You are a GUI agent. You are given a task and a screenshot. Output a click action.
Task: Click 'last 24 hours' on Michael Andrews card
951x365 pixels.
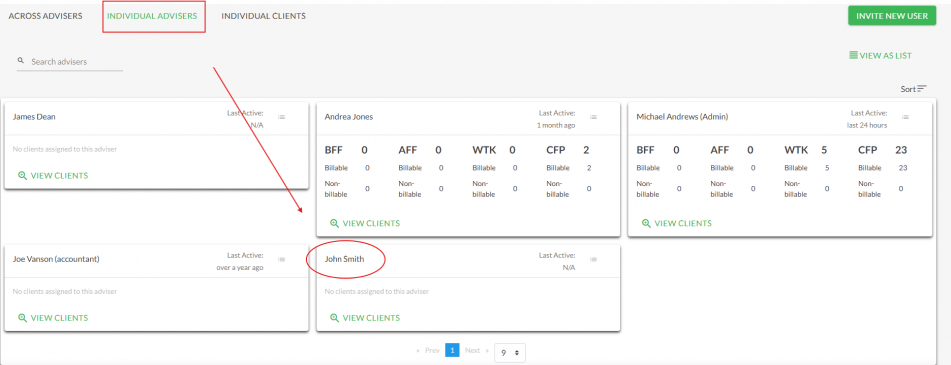tap(867, 126)
